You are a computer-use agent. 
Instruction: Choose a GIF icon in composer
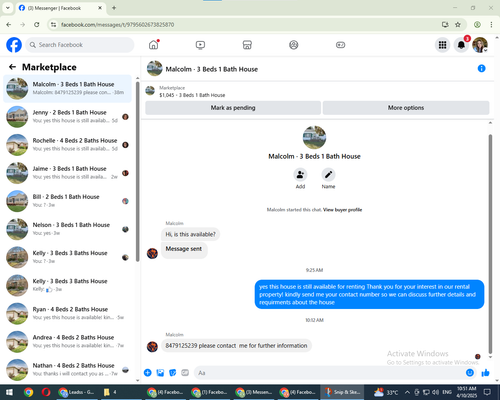(x=185, y=373)
